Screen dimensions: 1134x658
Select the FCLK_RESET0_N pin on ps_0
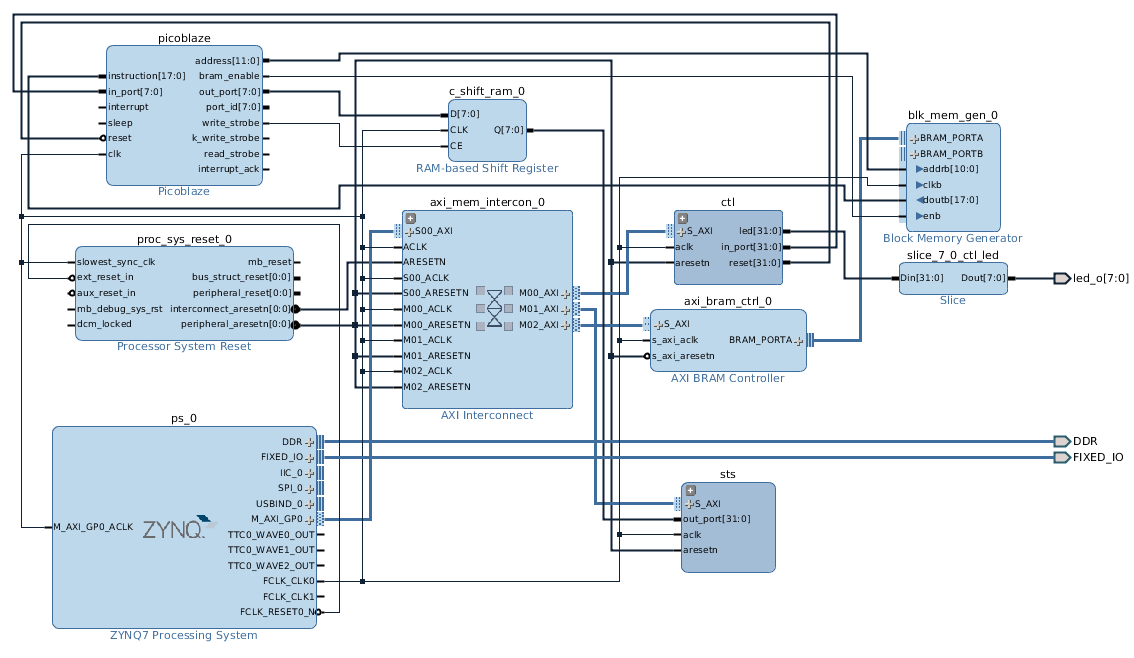(278, 612)
